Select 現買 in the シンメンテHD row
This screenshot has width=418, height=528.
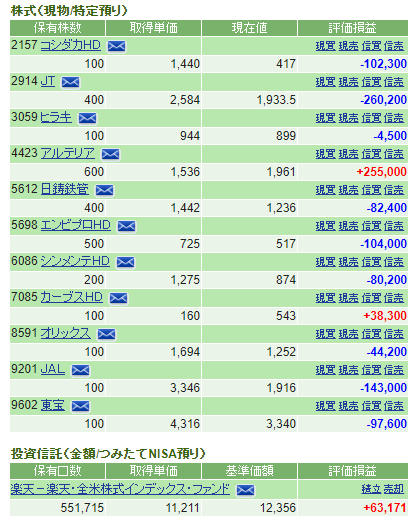[326, 262]
